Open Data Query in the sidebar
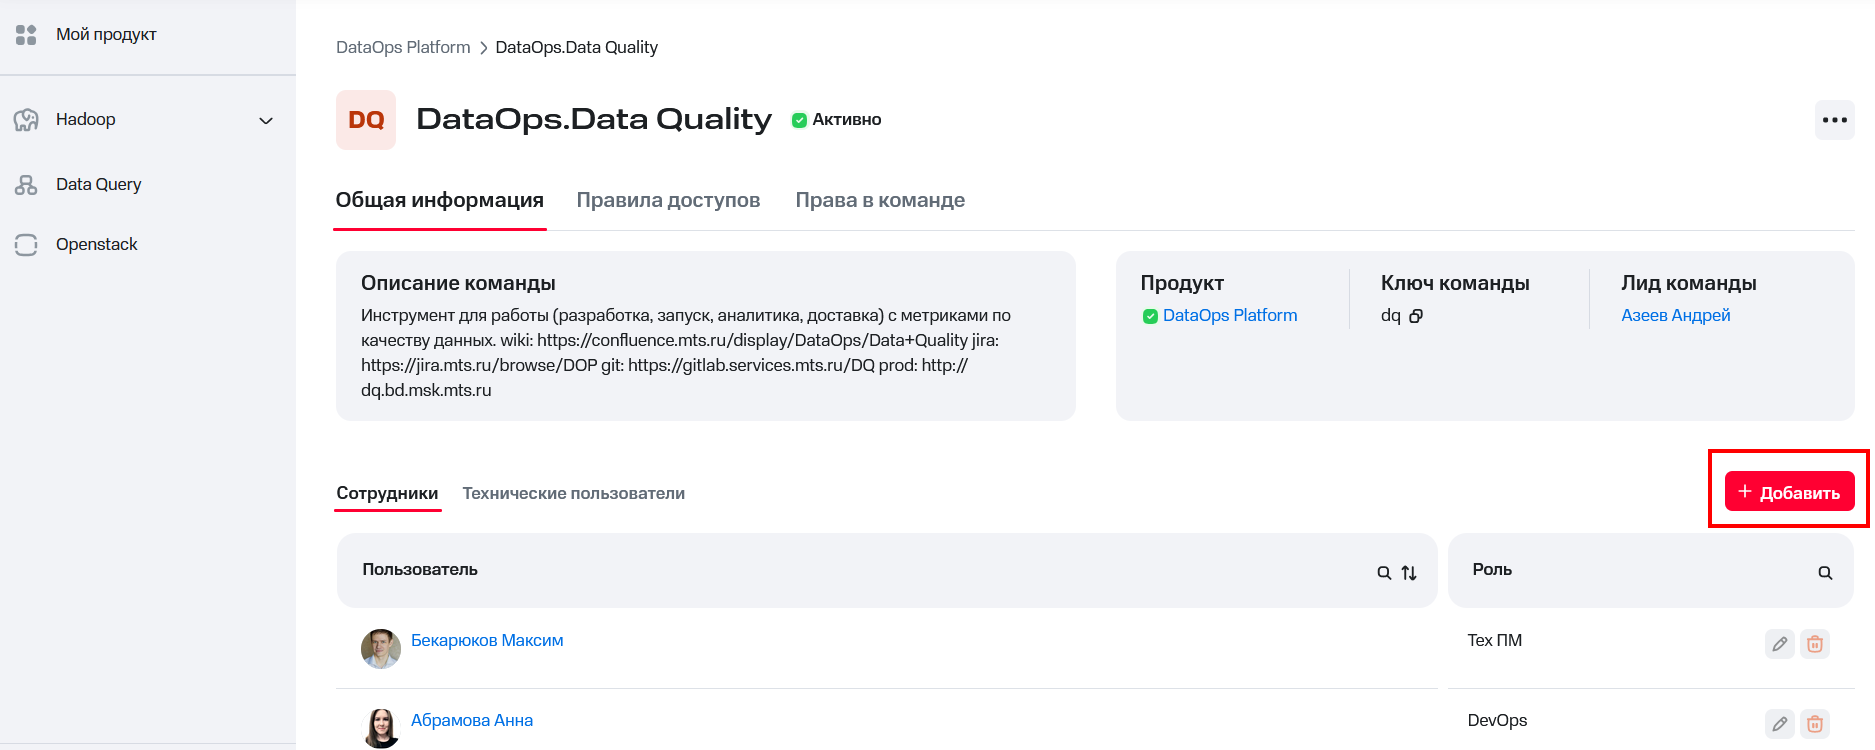 point(98,185)
